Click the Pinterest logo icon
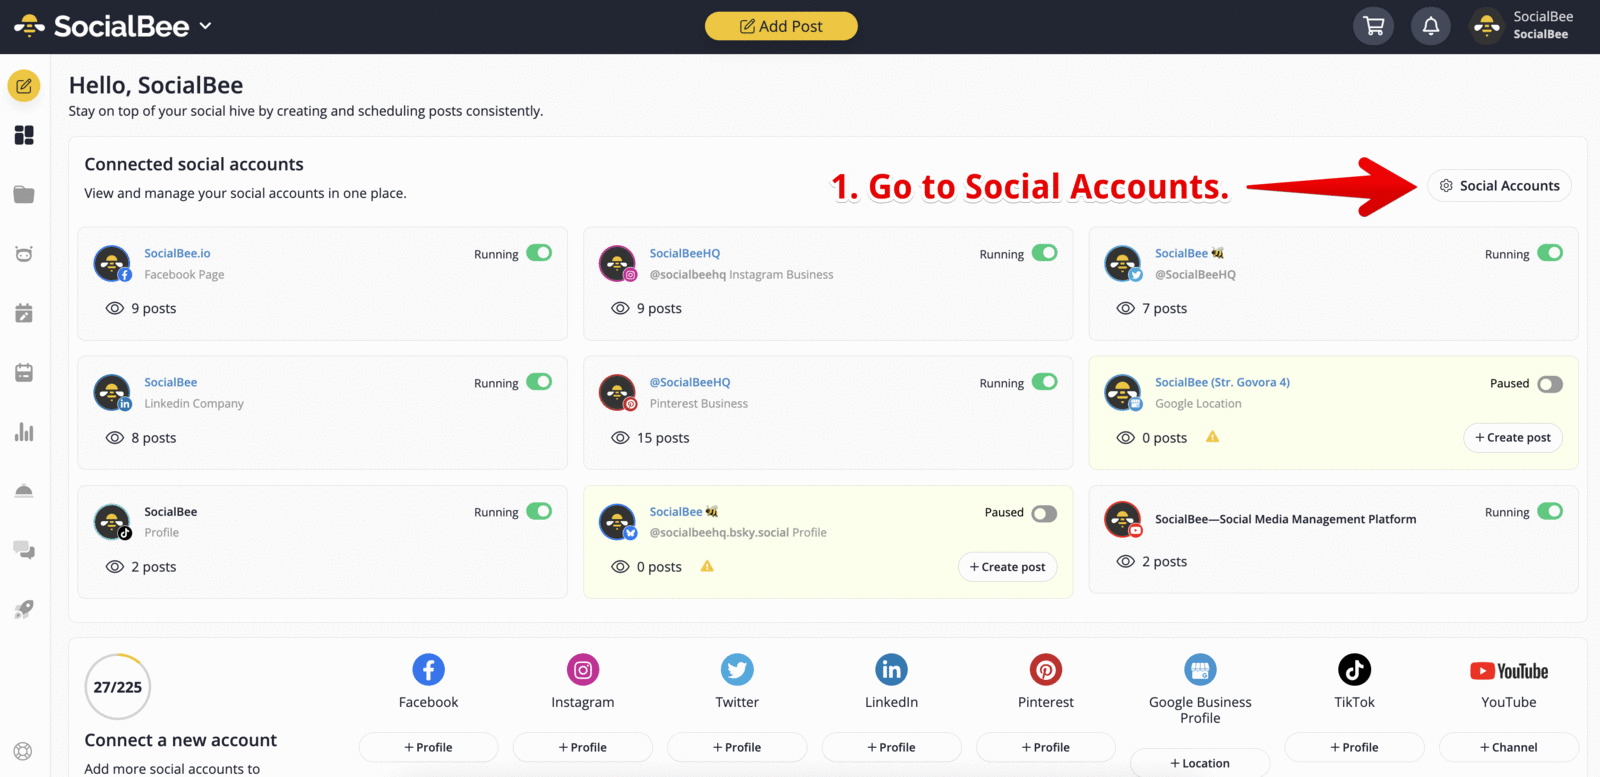 click(x=1046, y=670)
